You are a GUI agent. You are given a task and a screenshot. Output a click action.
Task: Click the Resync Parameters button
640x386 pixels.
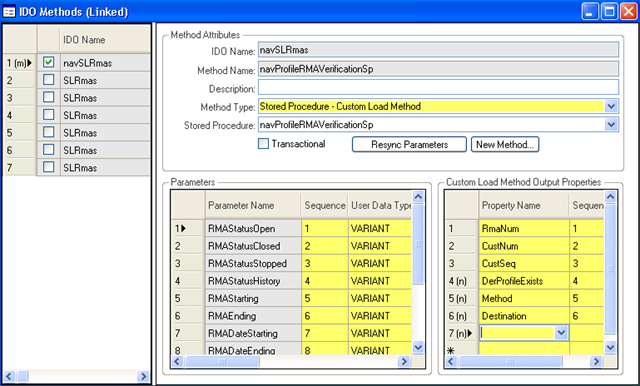[409, 144]
